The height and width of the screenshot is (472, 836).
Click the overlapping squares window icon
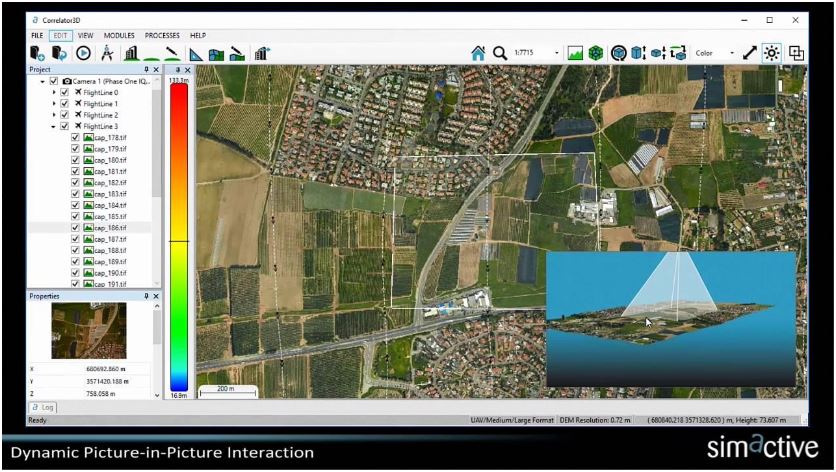797,53
